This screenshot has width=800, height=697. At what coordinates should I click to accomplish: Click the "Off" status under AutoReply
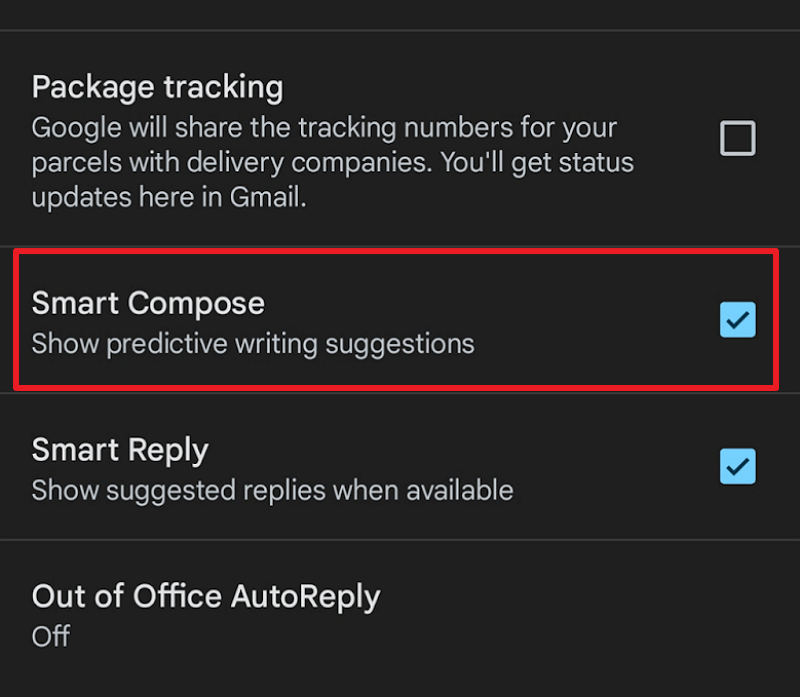(51, 636)
